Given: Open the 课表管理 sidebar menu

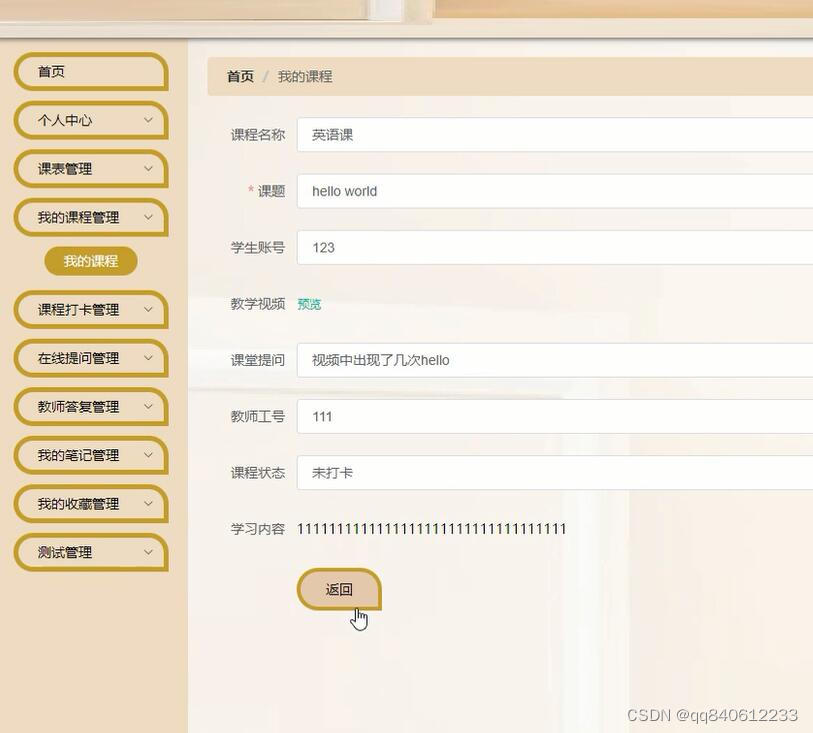Looking at the screenshot, I should [91, 168].
